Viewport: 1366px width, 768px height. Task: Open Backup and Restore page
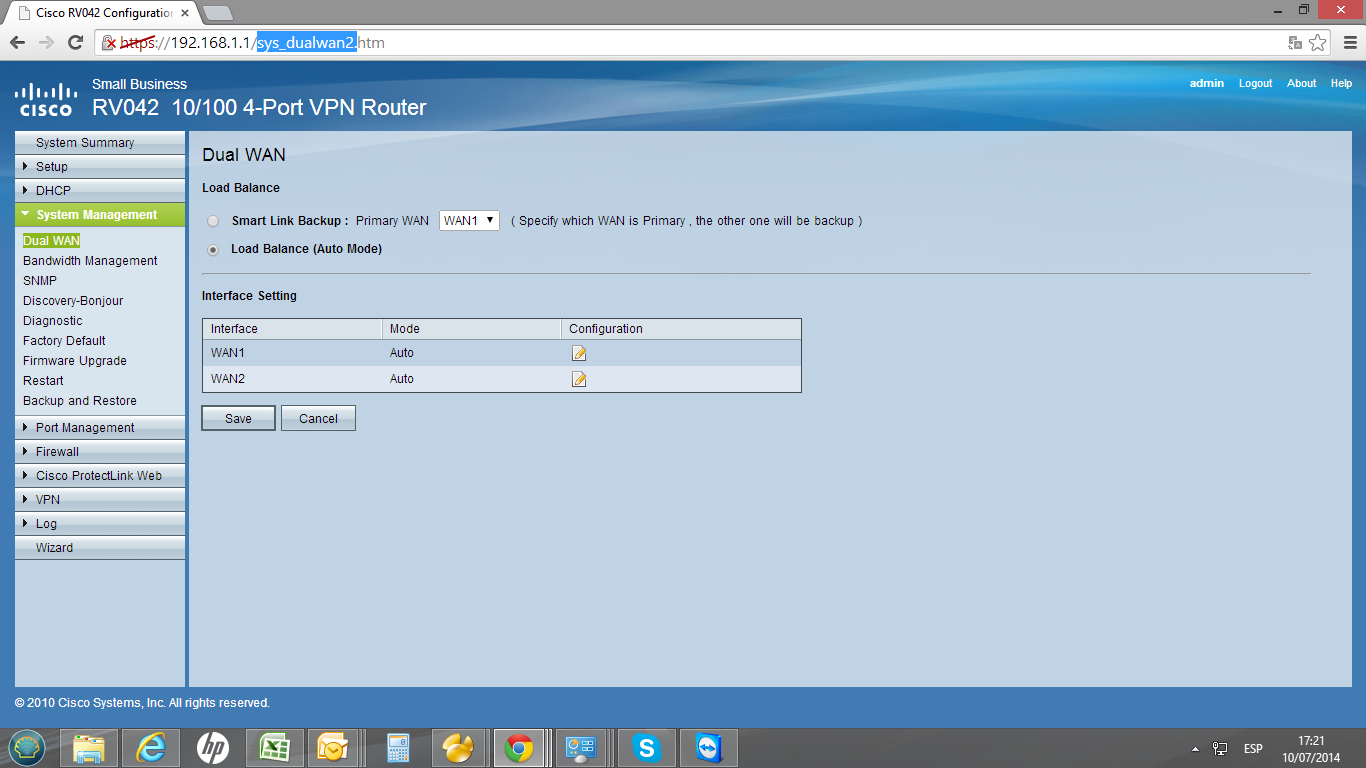coord(80,401)
